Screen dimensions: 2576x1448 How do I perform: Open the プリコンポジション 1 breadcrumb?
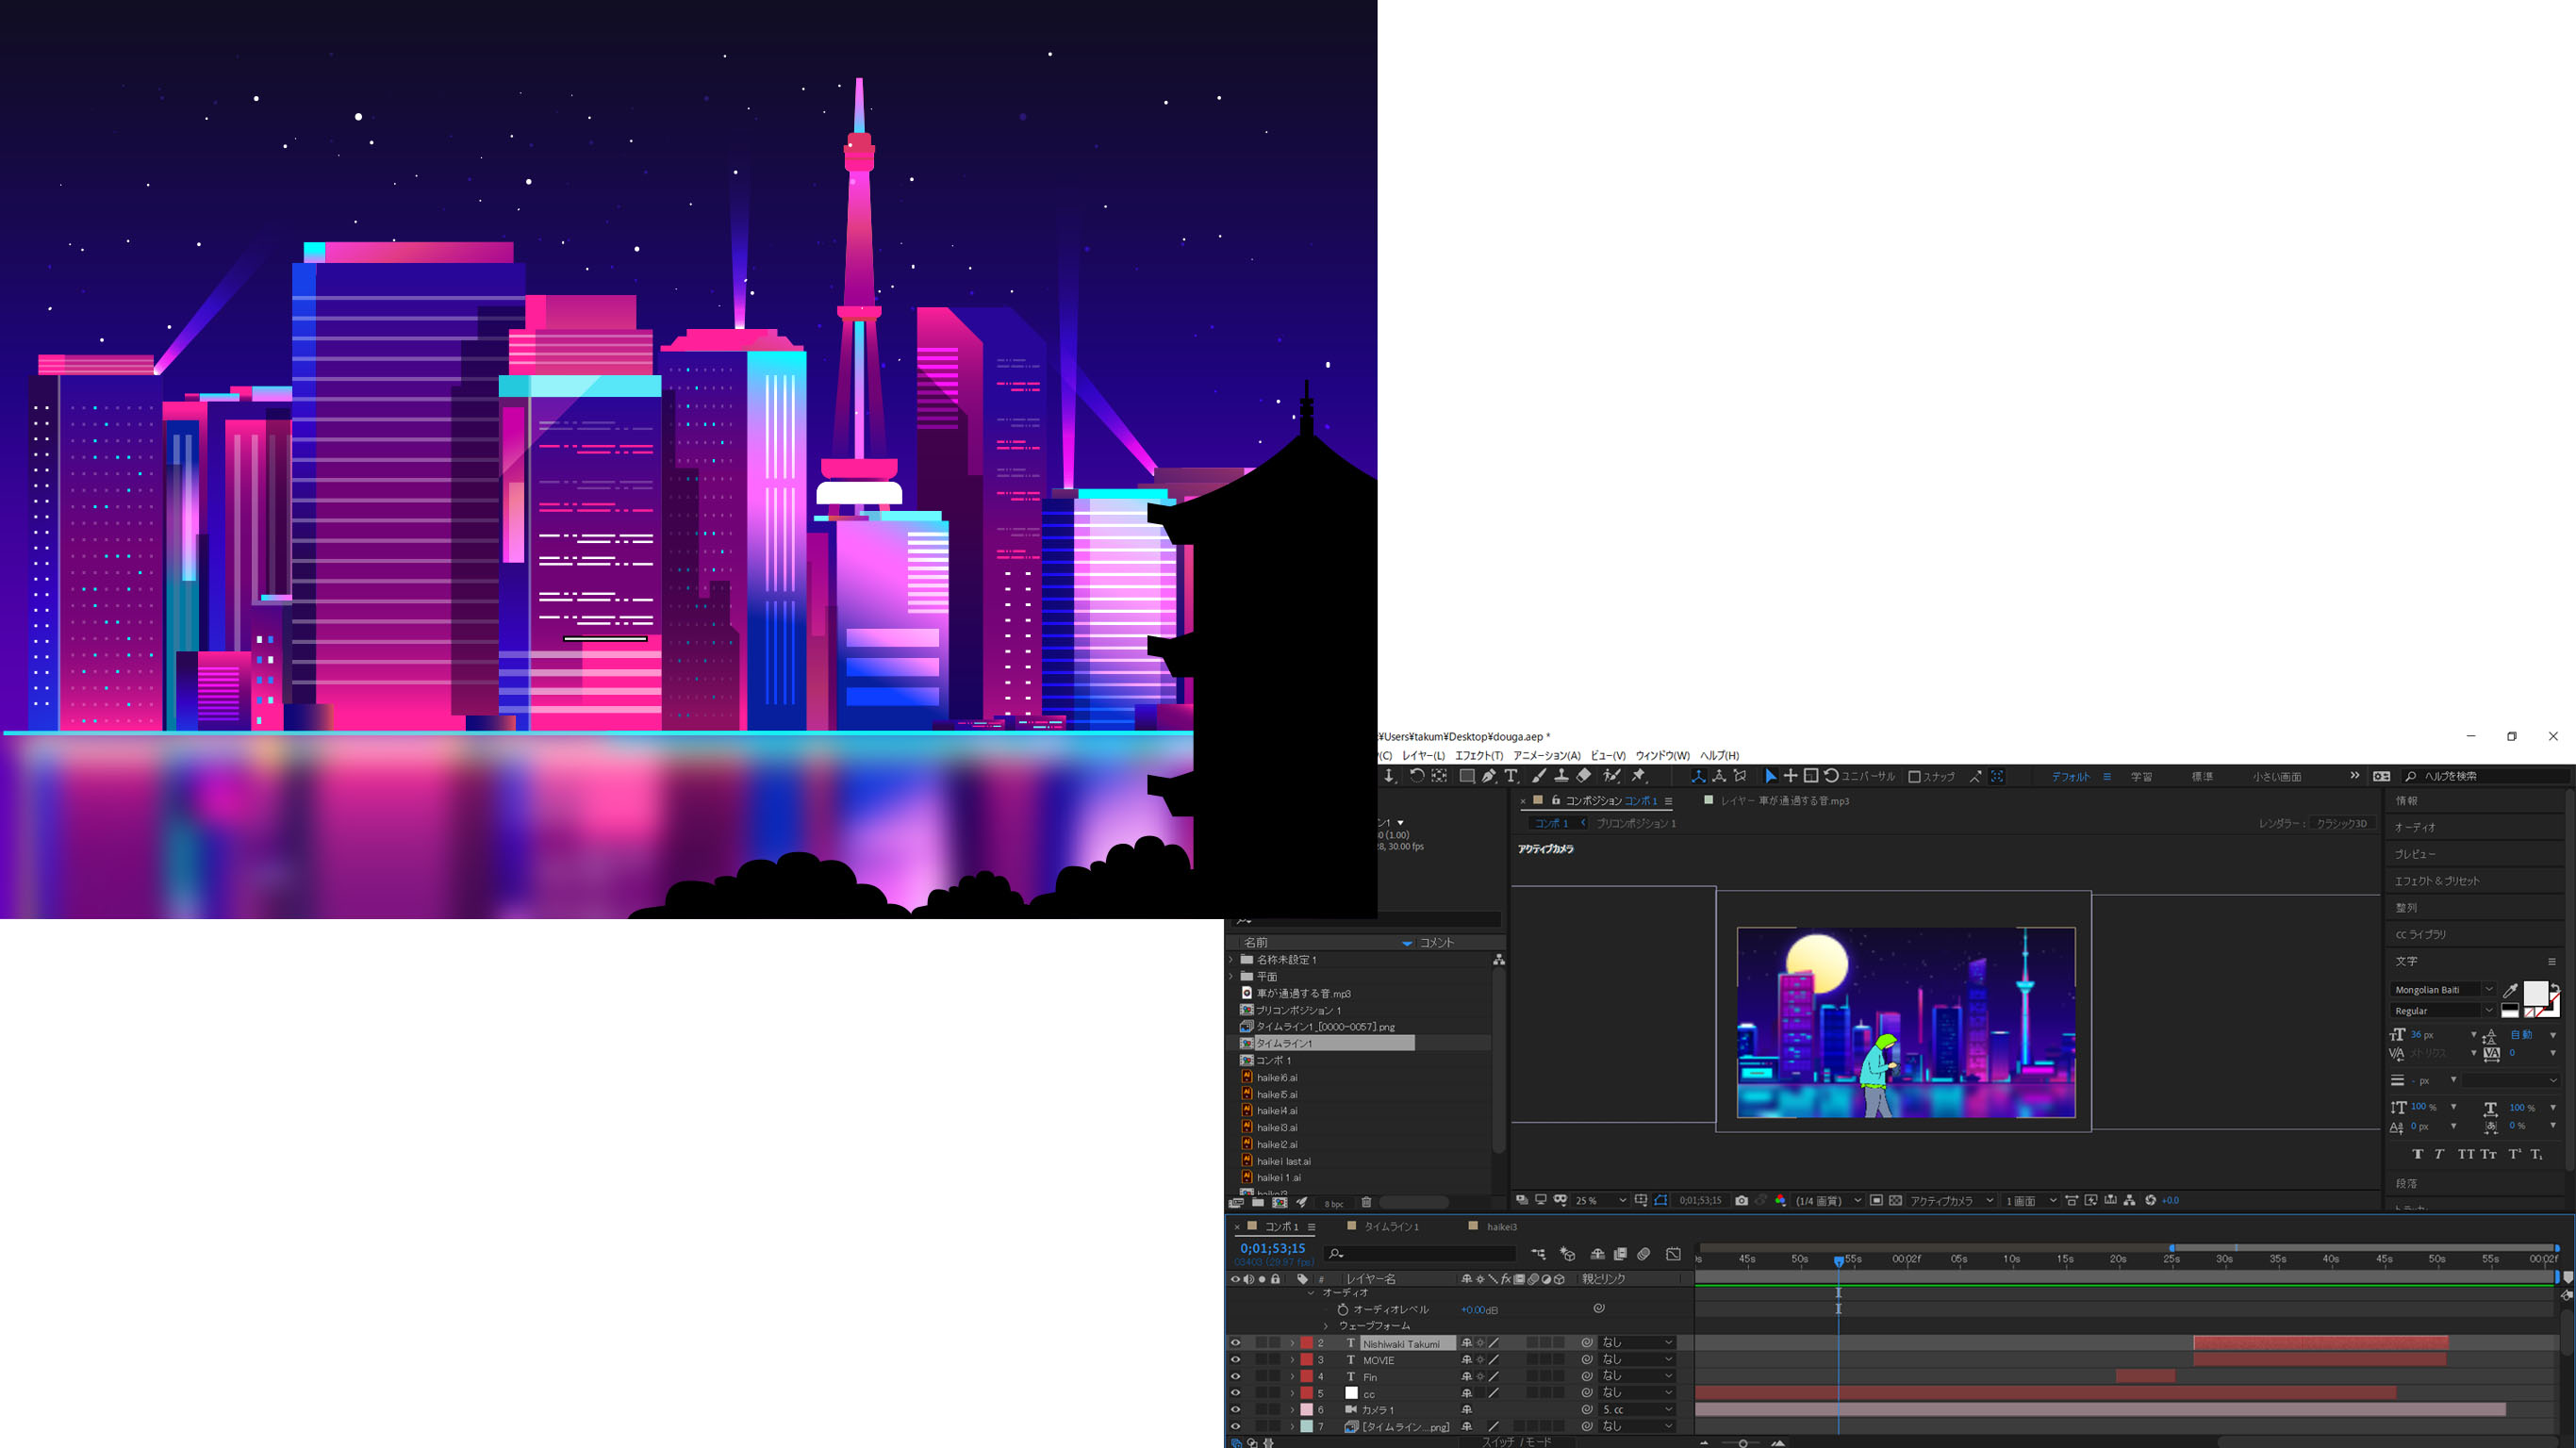coord(1636,824)
